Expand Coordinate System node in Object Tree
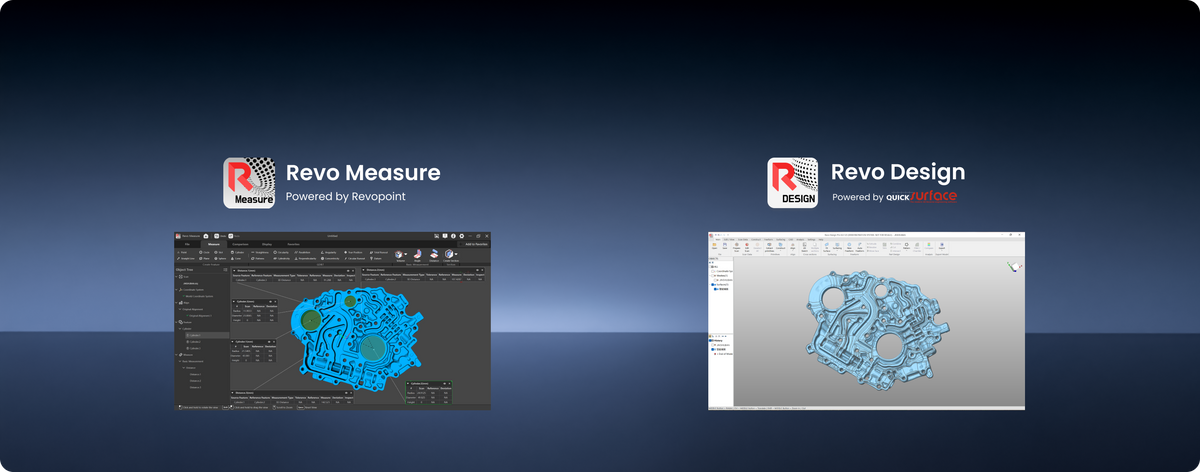Screen dimensions: 1200x472 tap(178, 290)
